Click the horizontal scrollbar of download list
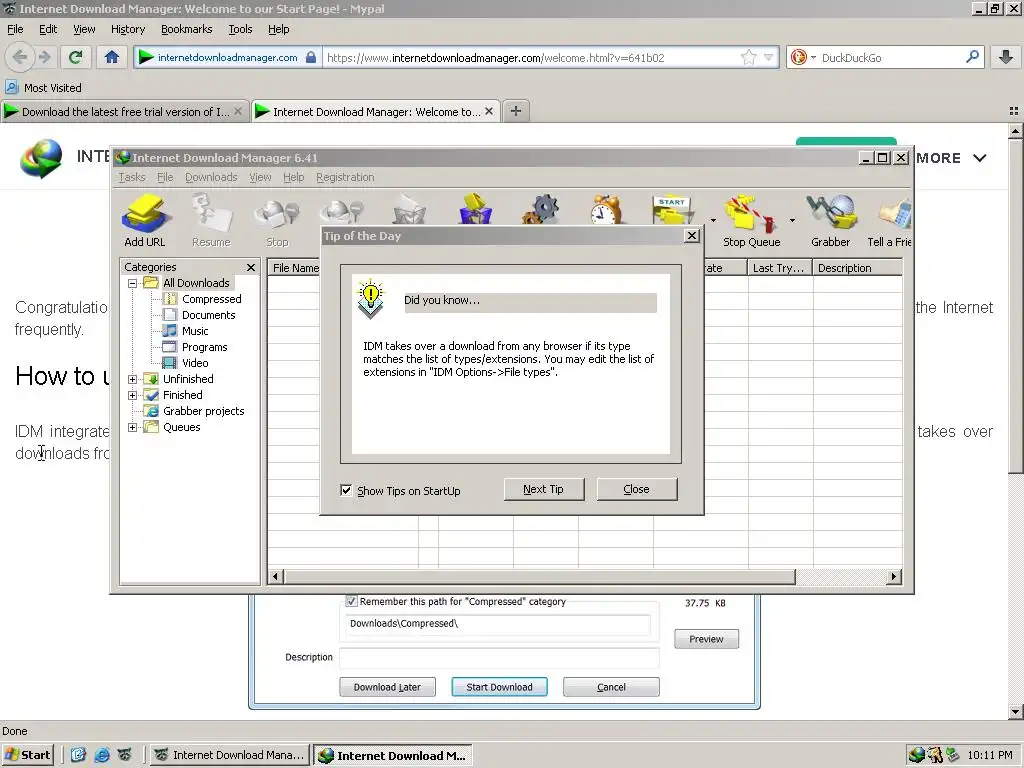The image size is (1024, 768). tap(539, 577)
